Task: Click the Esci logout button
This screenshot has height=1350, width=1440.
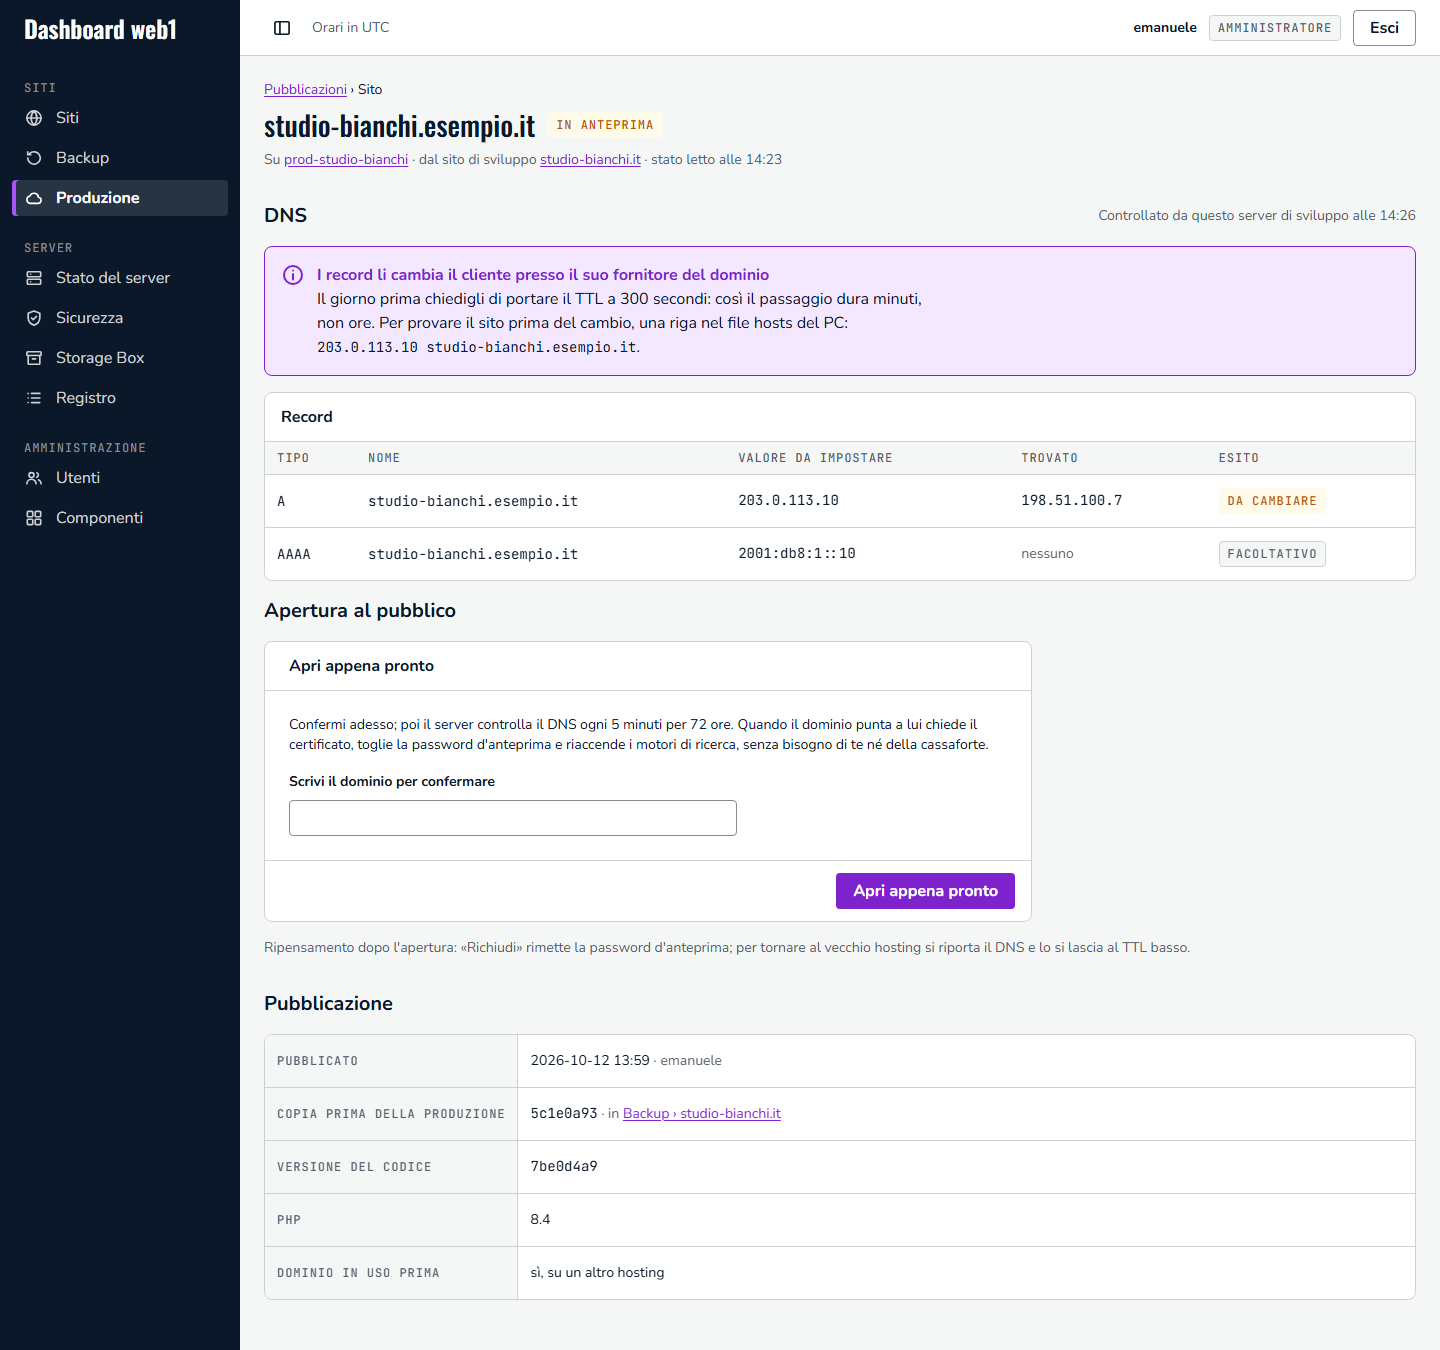Action: [x=1384, y=28]
